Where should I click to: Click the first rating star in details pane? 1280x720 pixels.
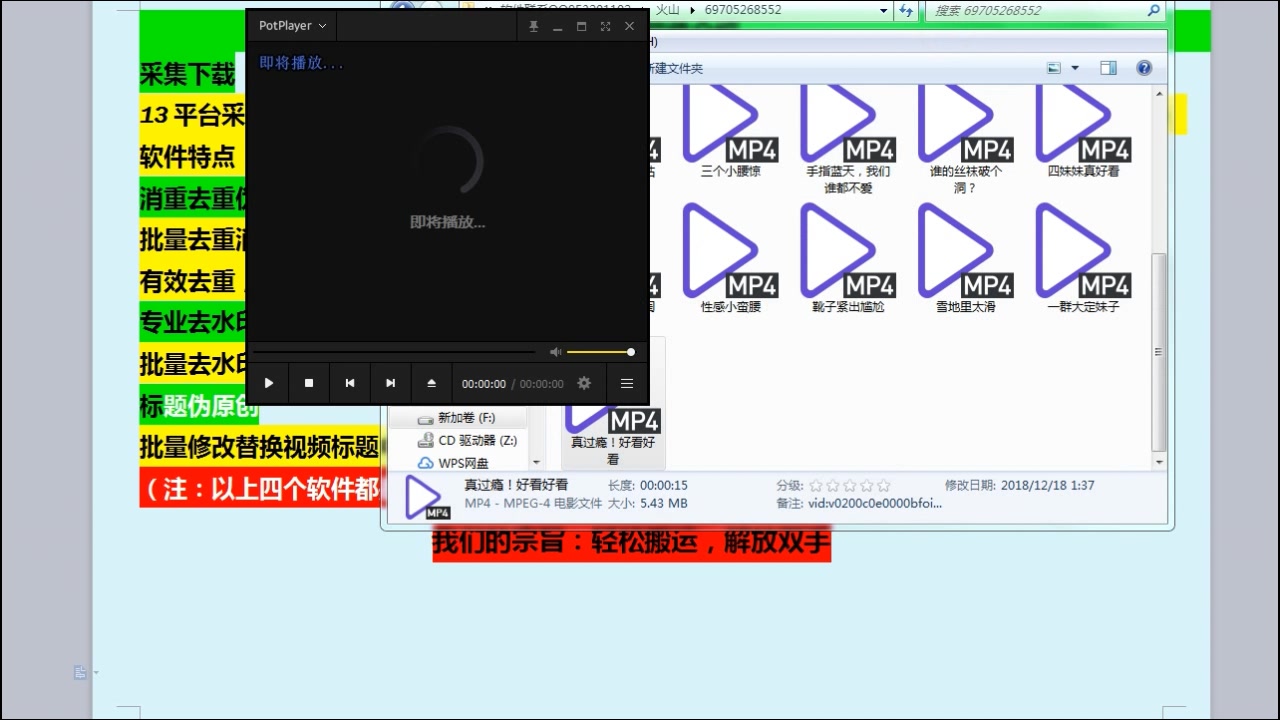coord(815,485)
